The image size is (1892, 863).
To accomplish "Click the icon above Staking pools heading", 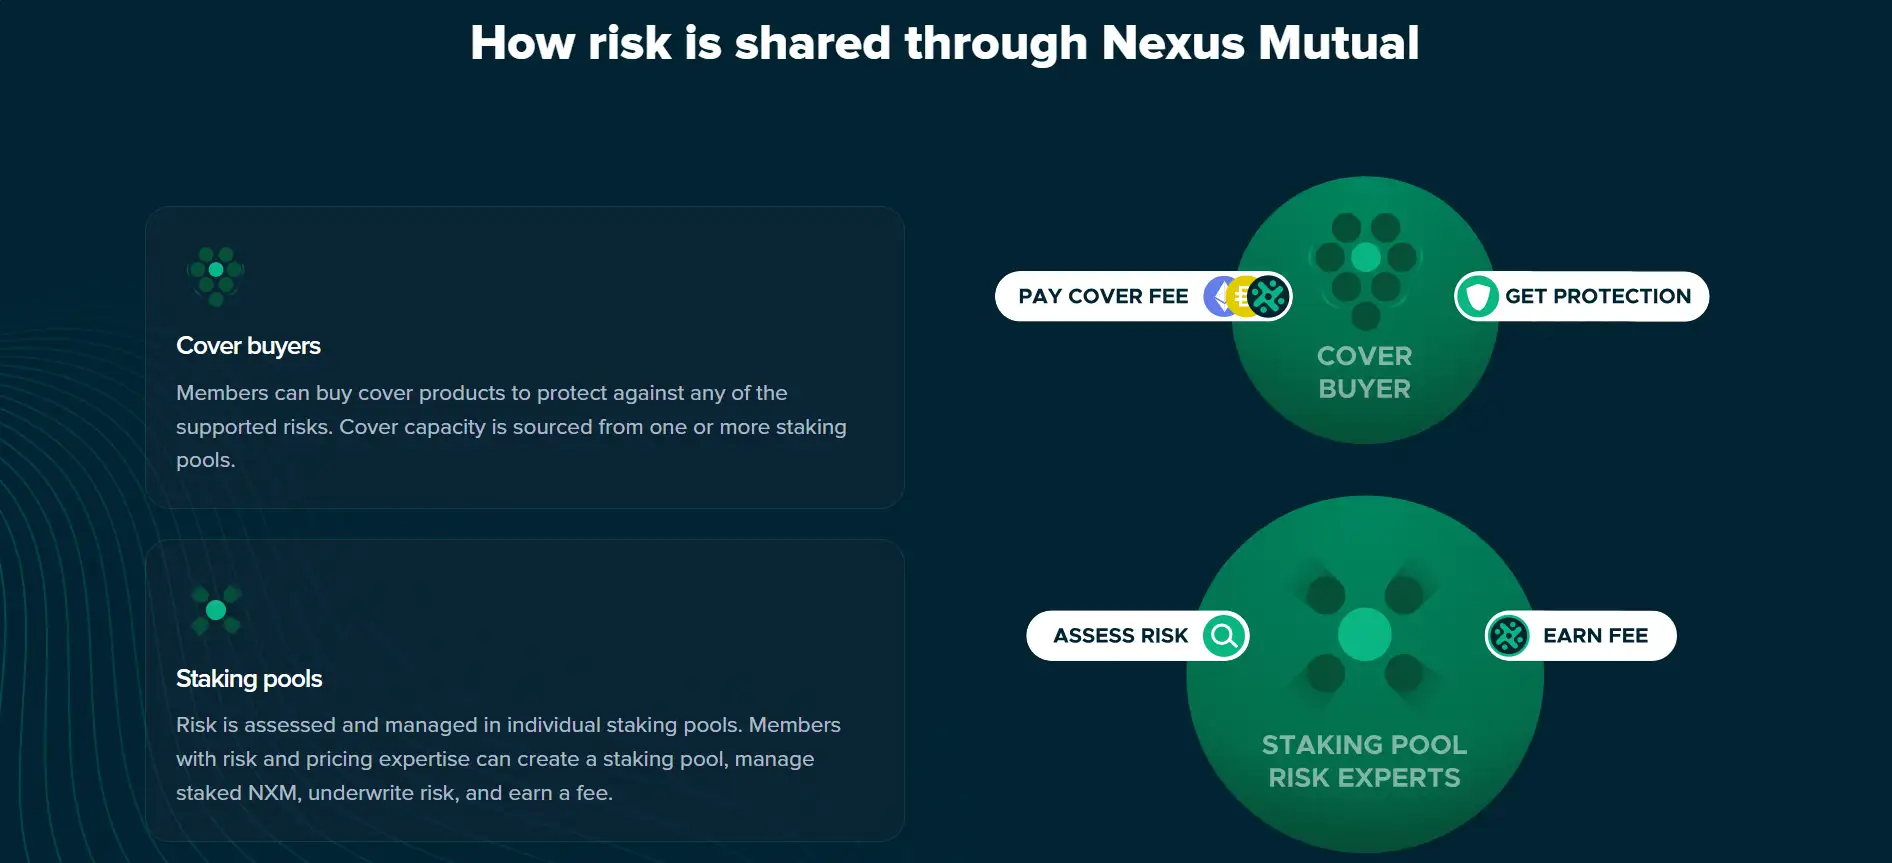I will (x=216, y=610).
